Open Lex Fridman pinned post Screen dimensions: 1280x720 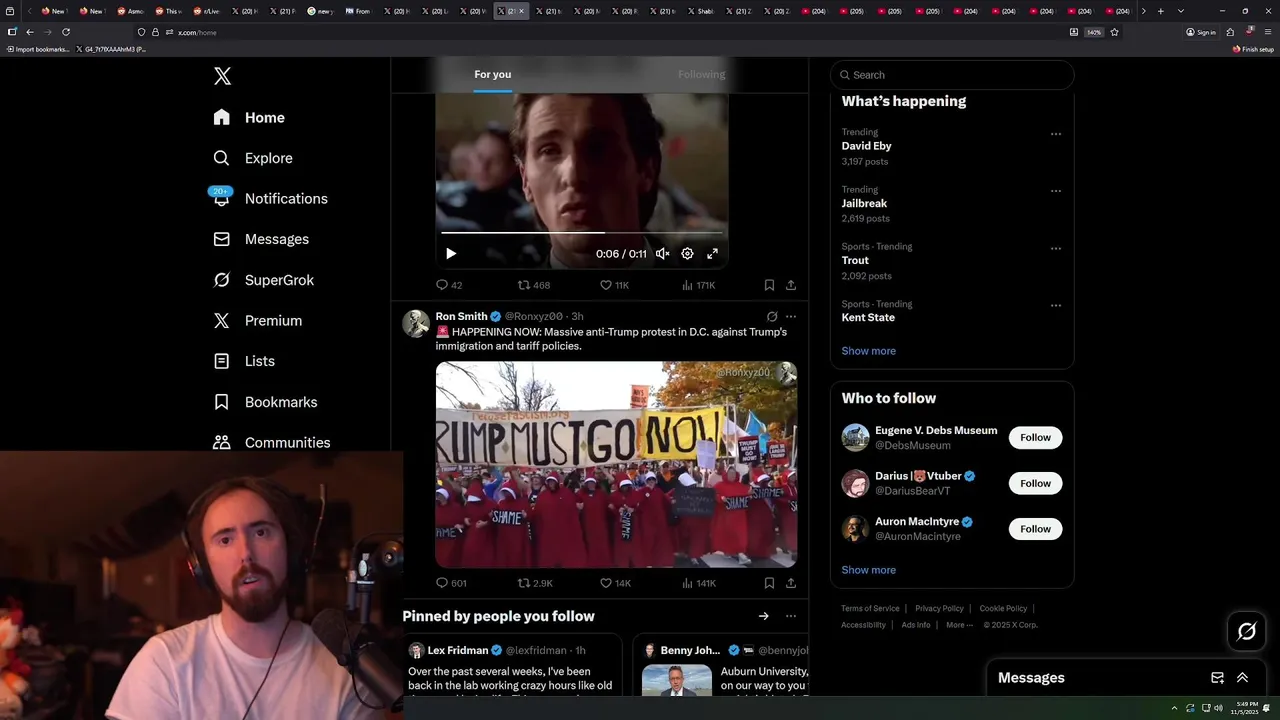(x=512, y=665)
